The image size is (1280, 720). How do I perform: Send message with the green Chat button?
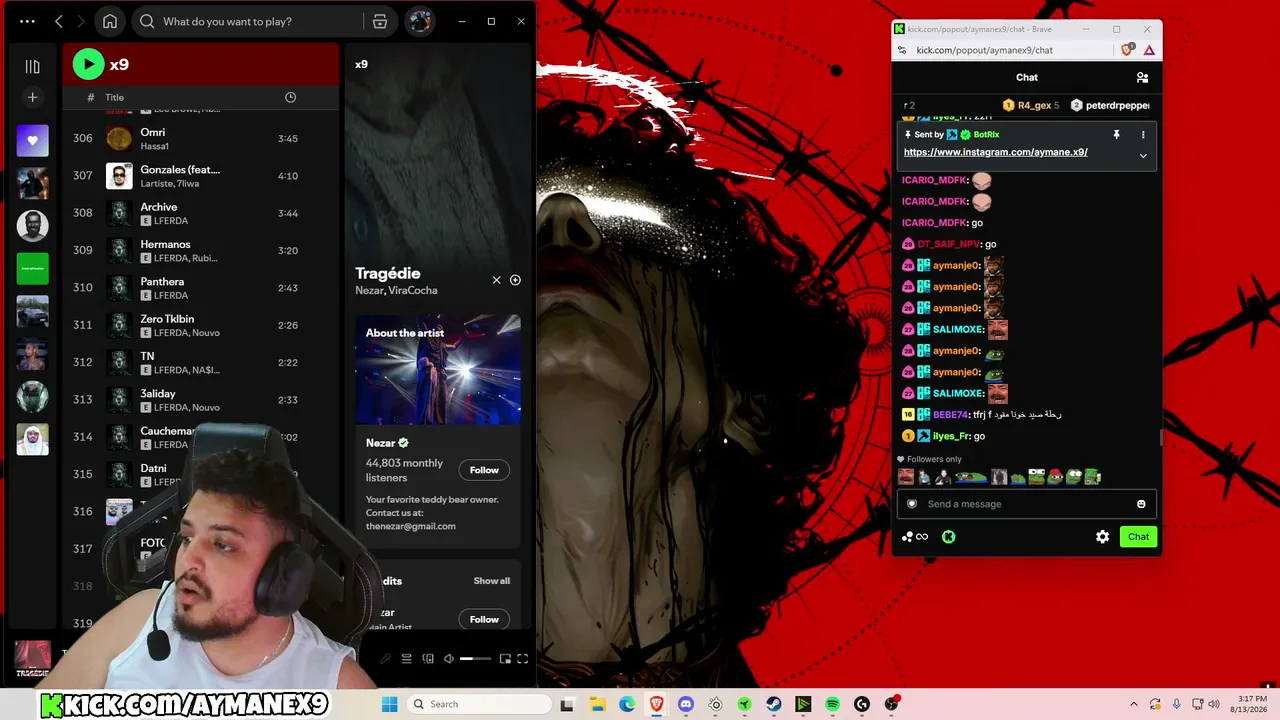point(1138,537)
